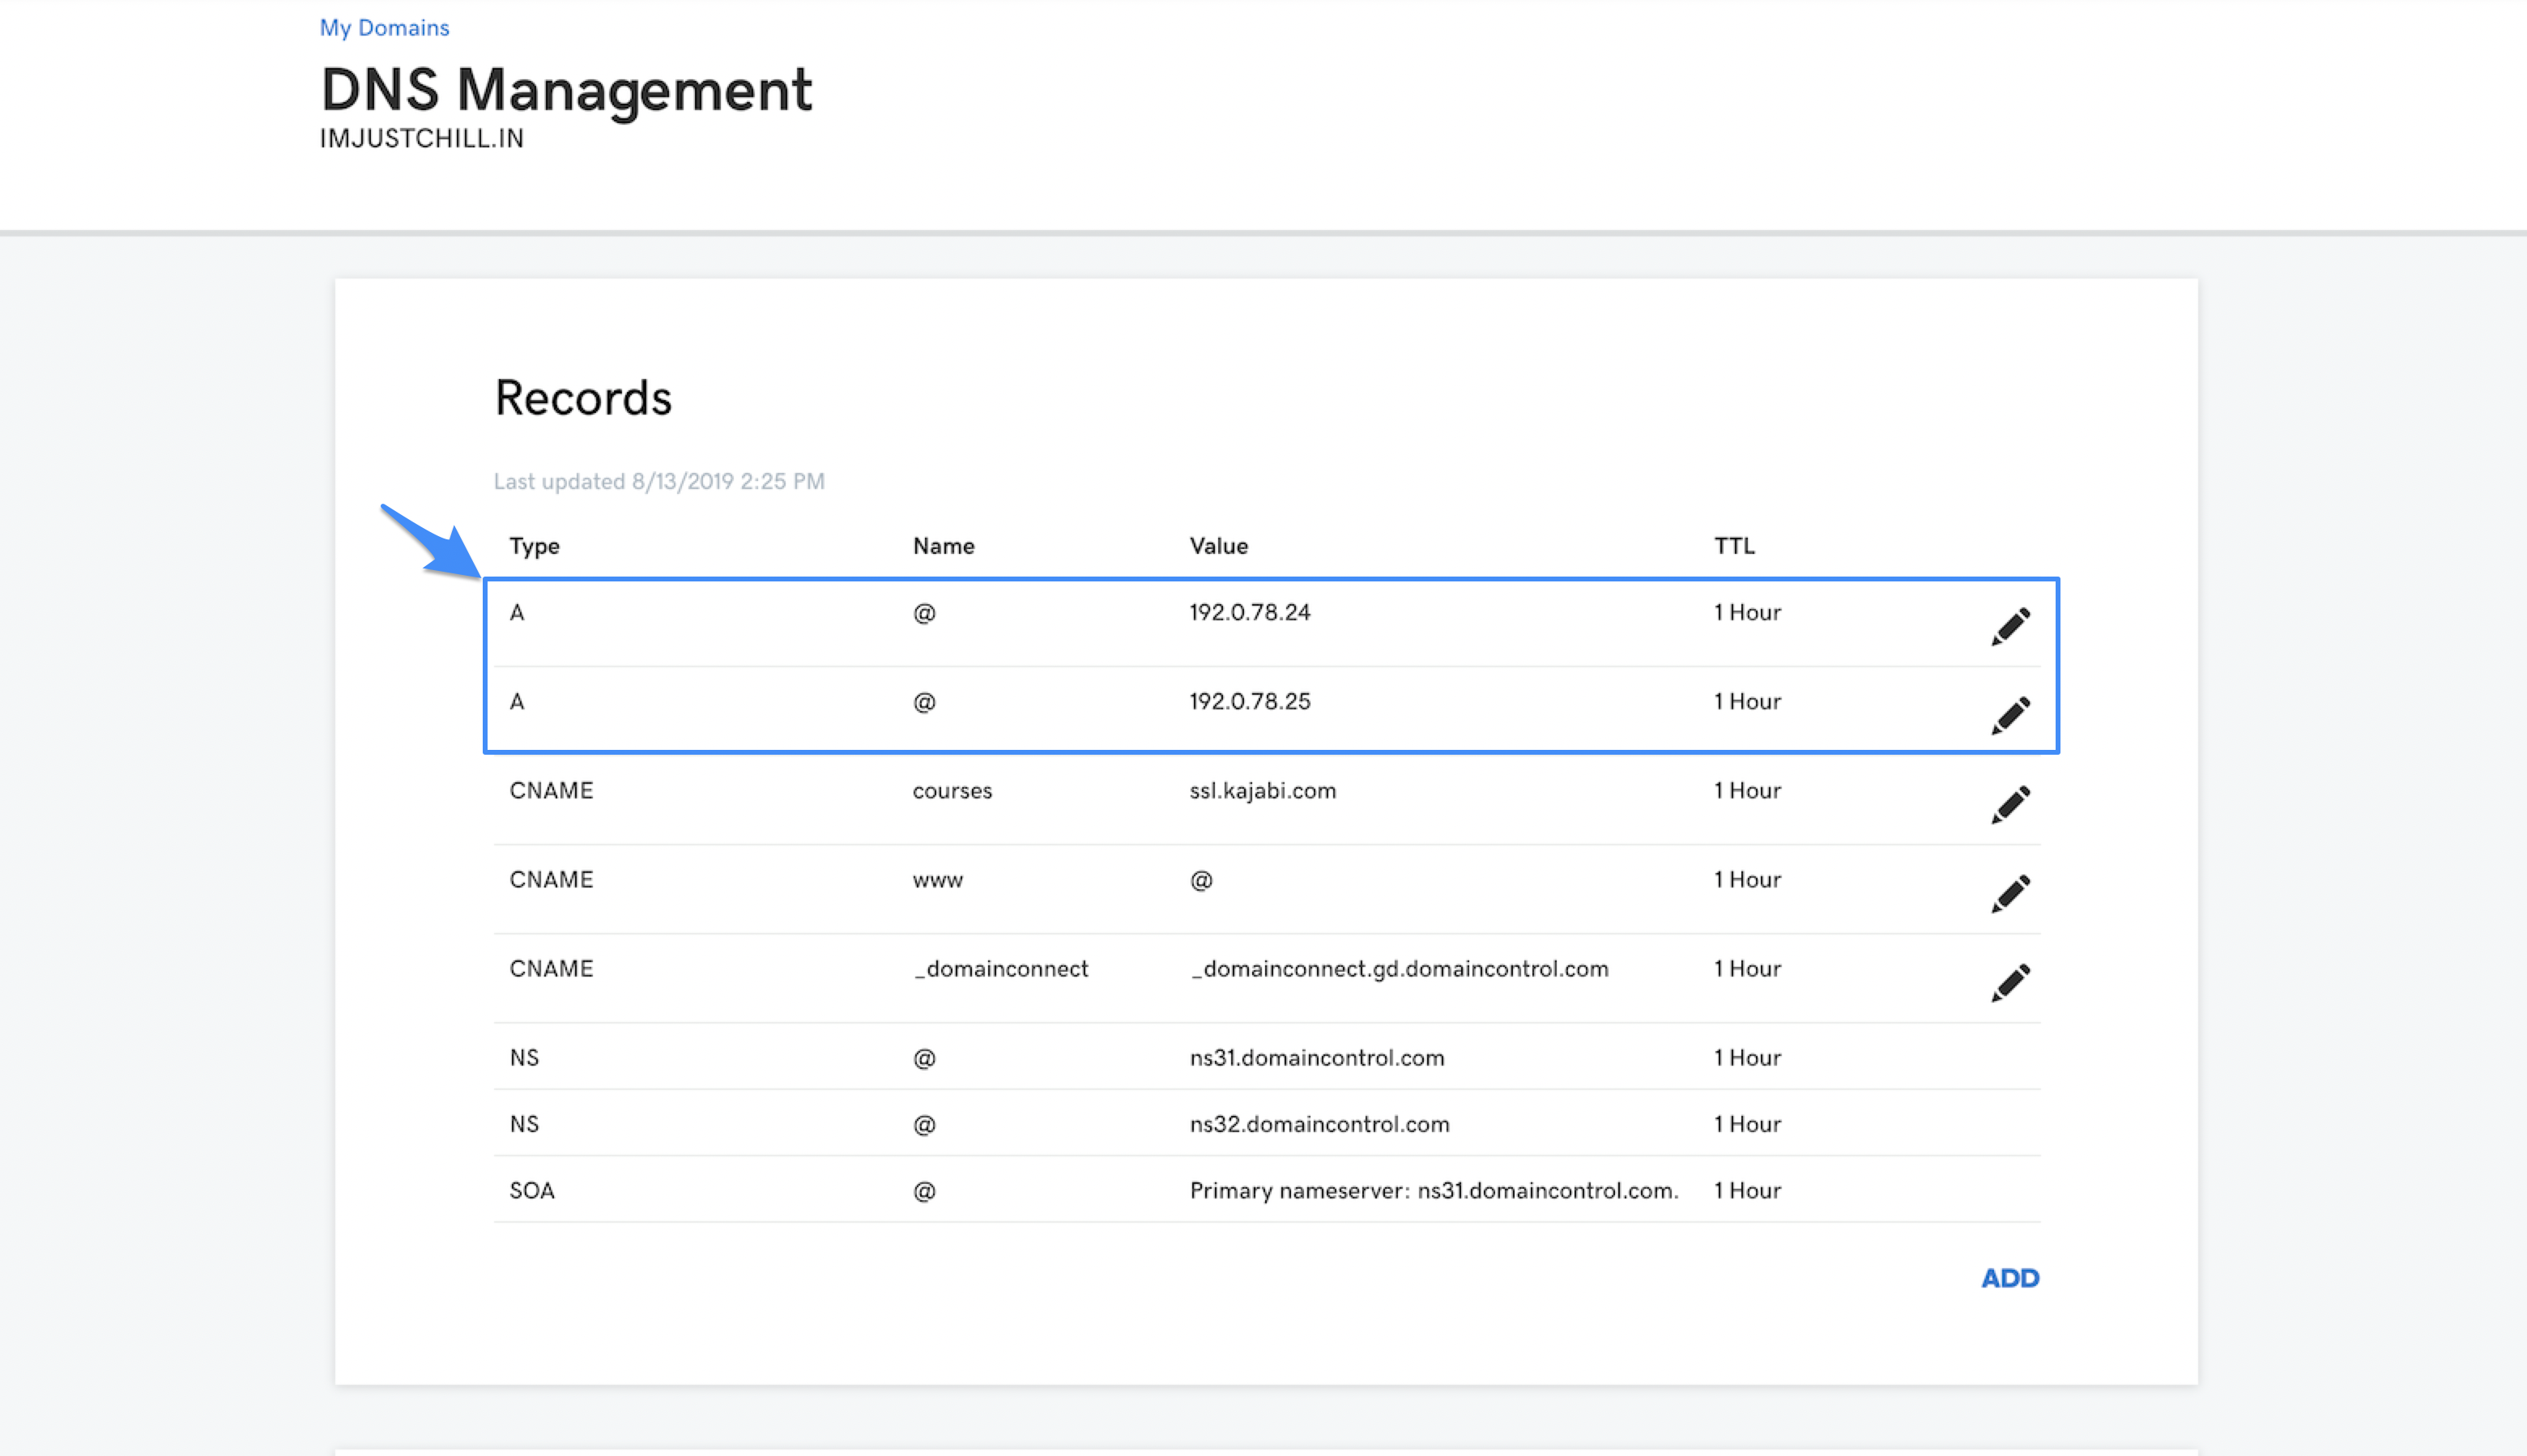
Task: Edit the _domainconnect CNAME record
Action: 2010,983
